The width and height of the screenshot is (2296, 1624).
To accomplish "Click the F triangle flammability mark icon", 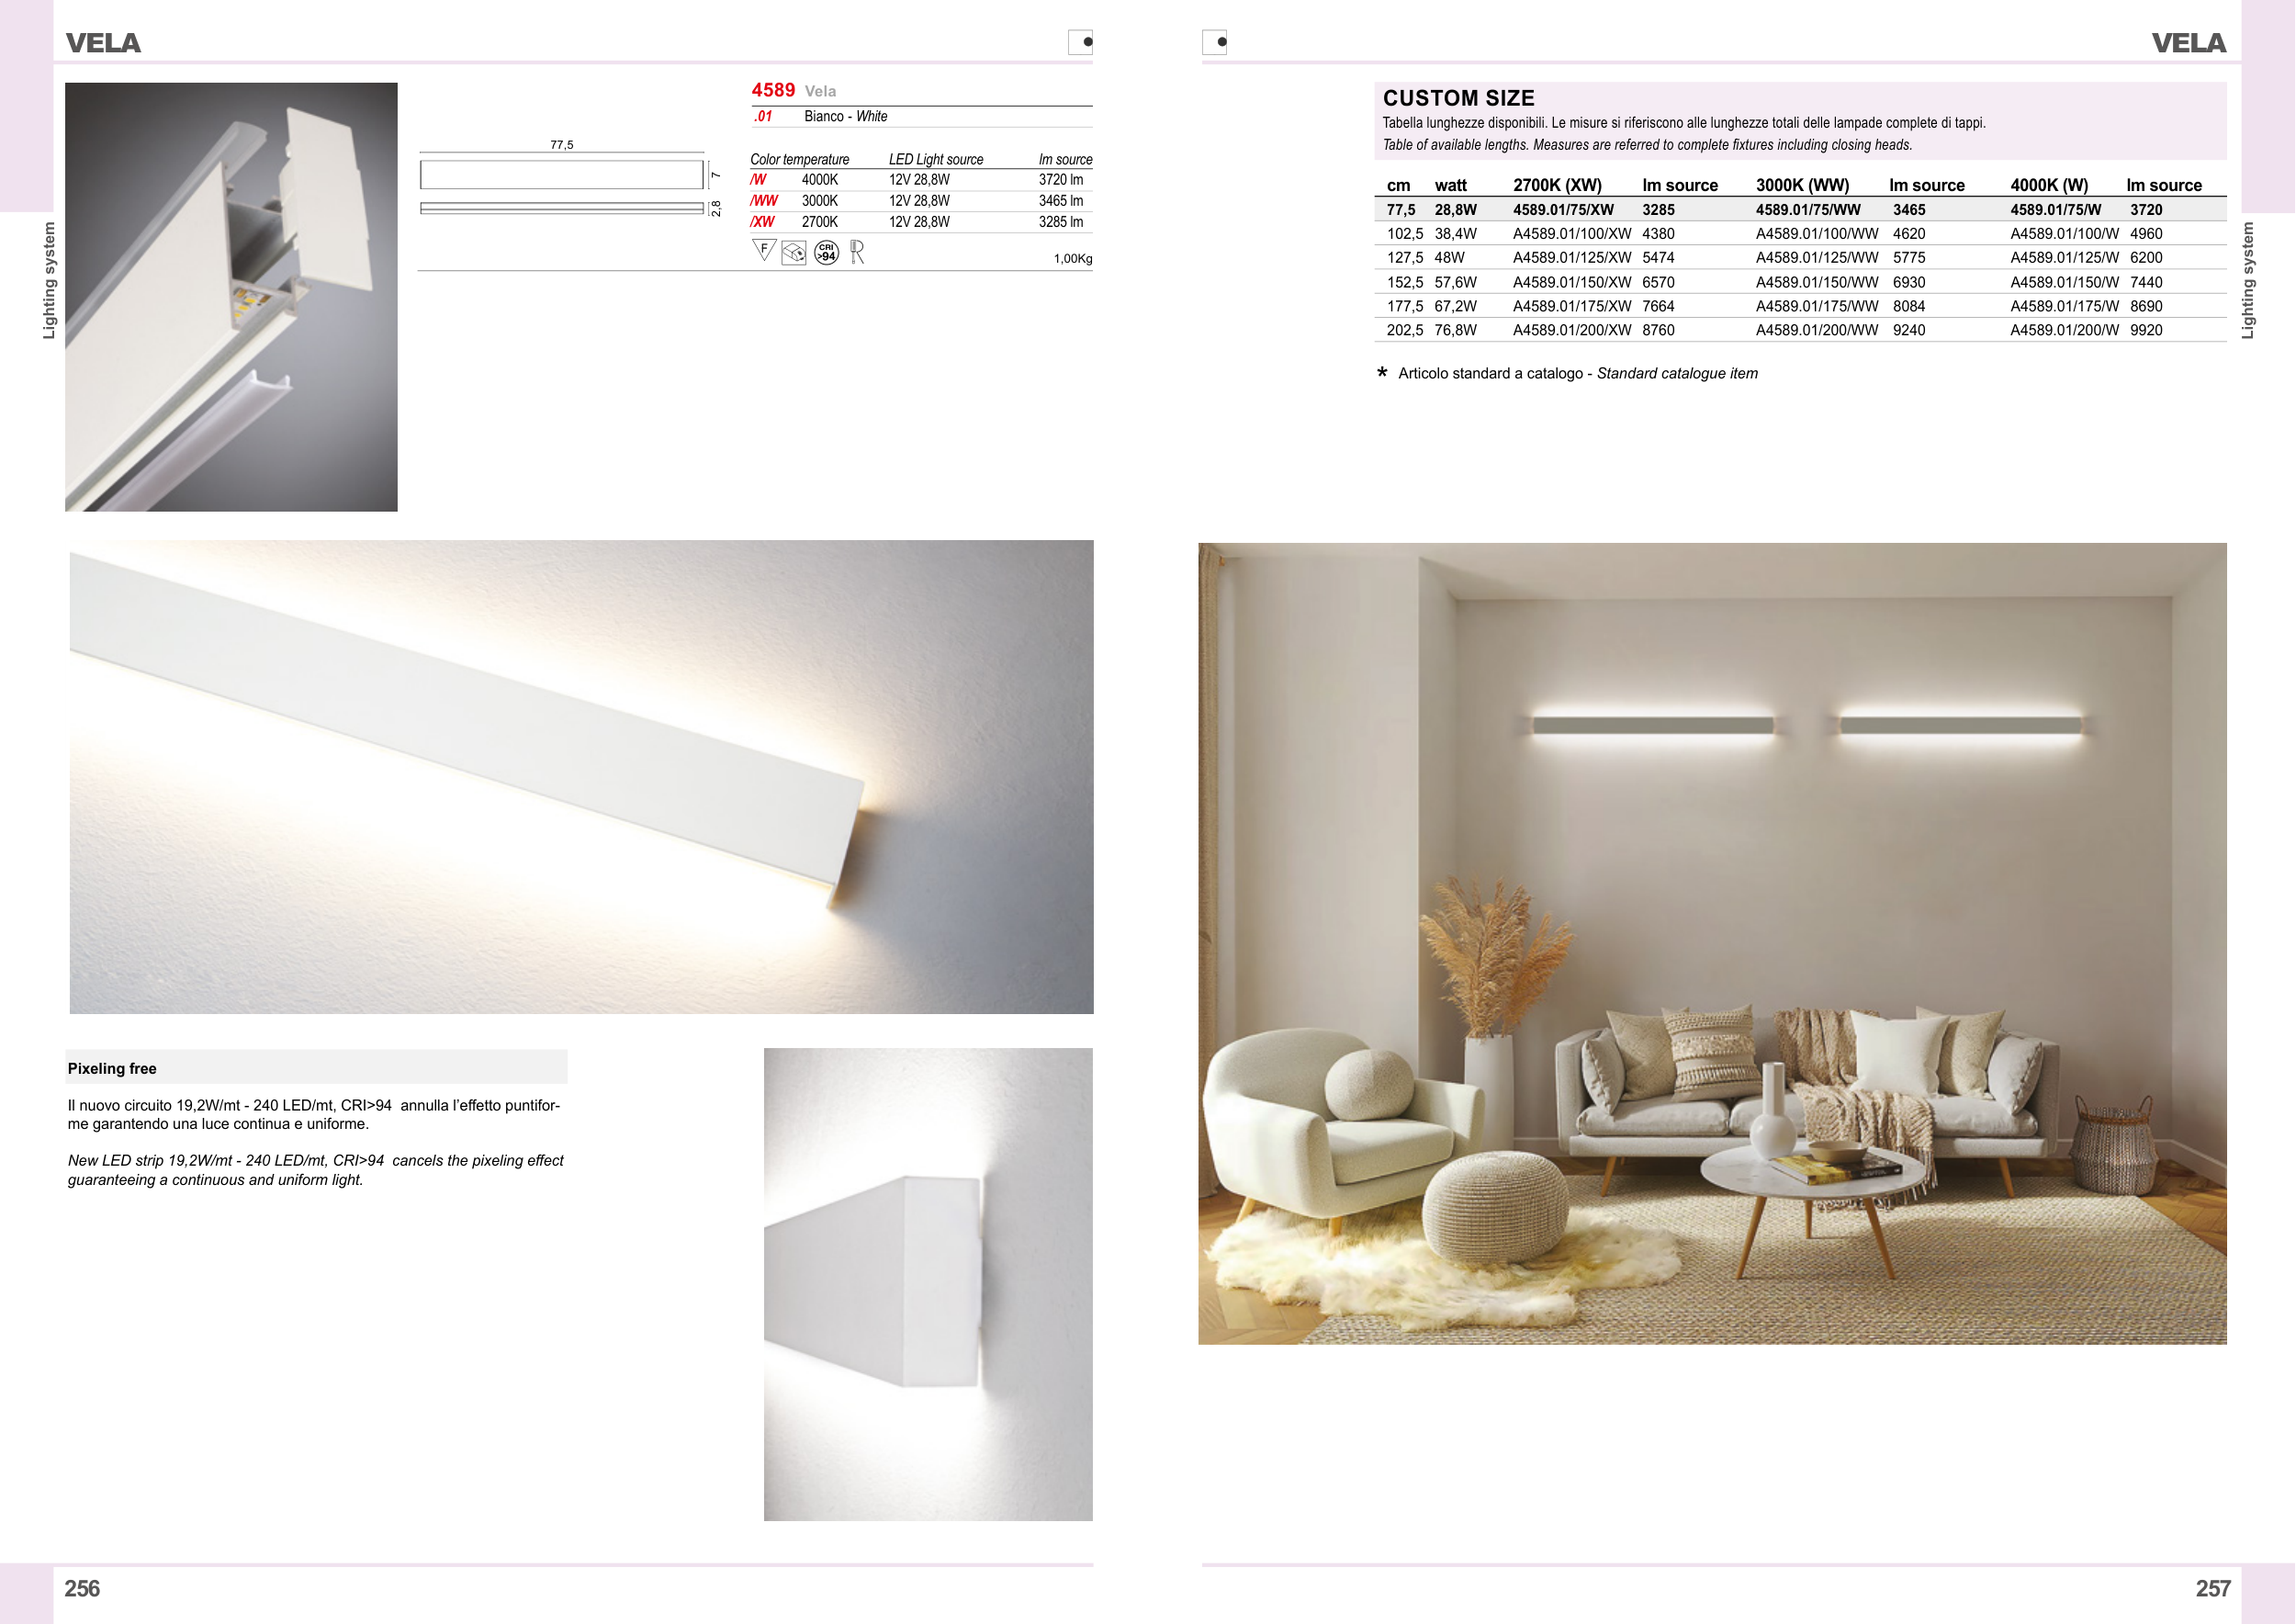I will (x=764, y=250).
